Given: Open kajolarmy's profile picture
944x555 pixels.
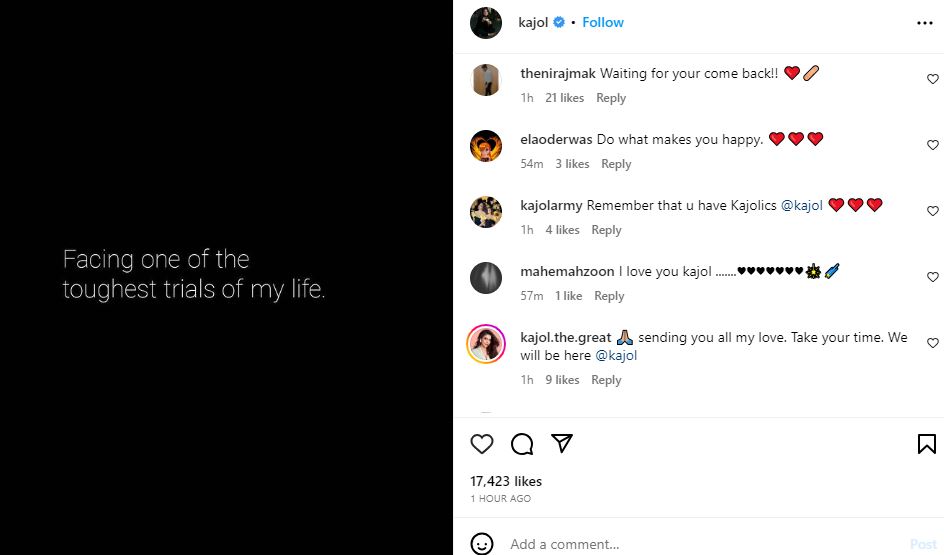Looking at the screenshot, I should tap(486, 212).
